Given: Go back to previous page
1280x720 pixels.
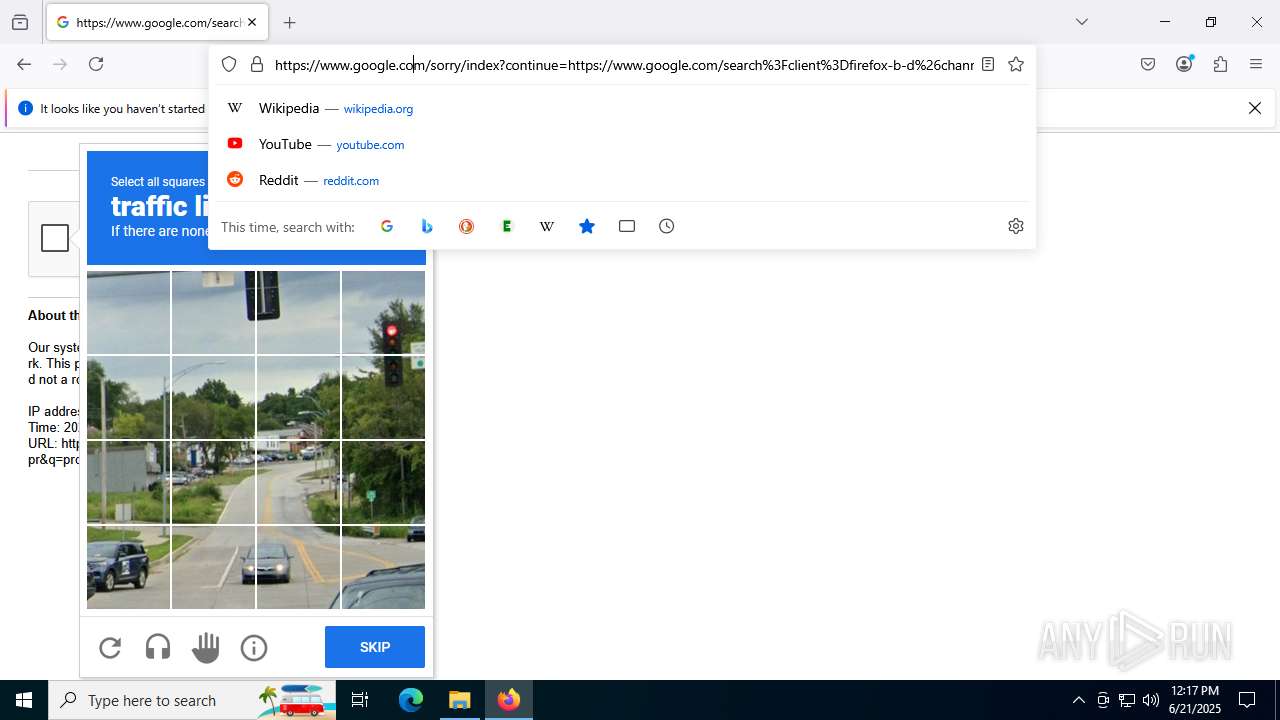Looking at the screenshot, I should [24, 64].
